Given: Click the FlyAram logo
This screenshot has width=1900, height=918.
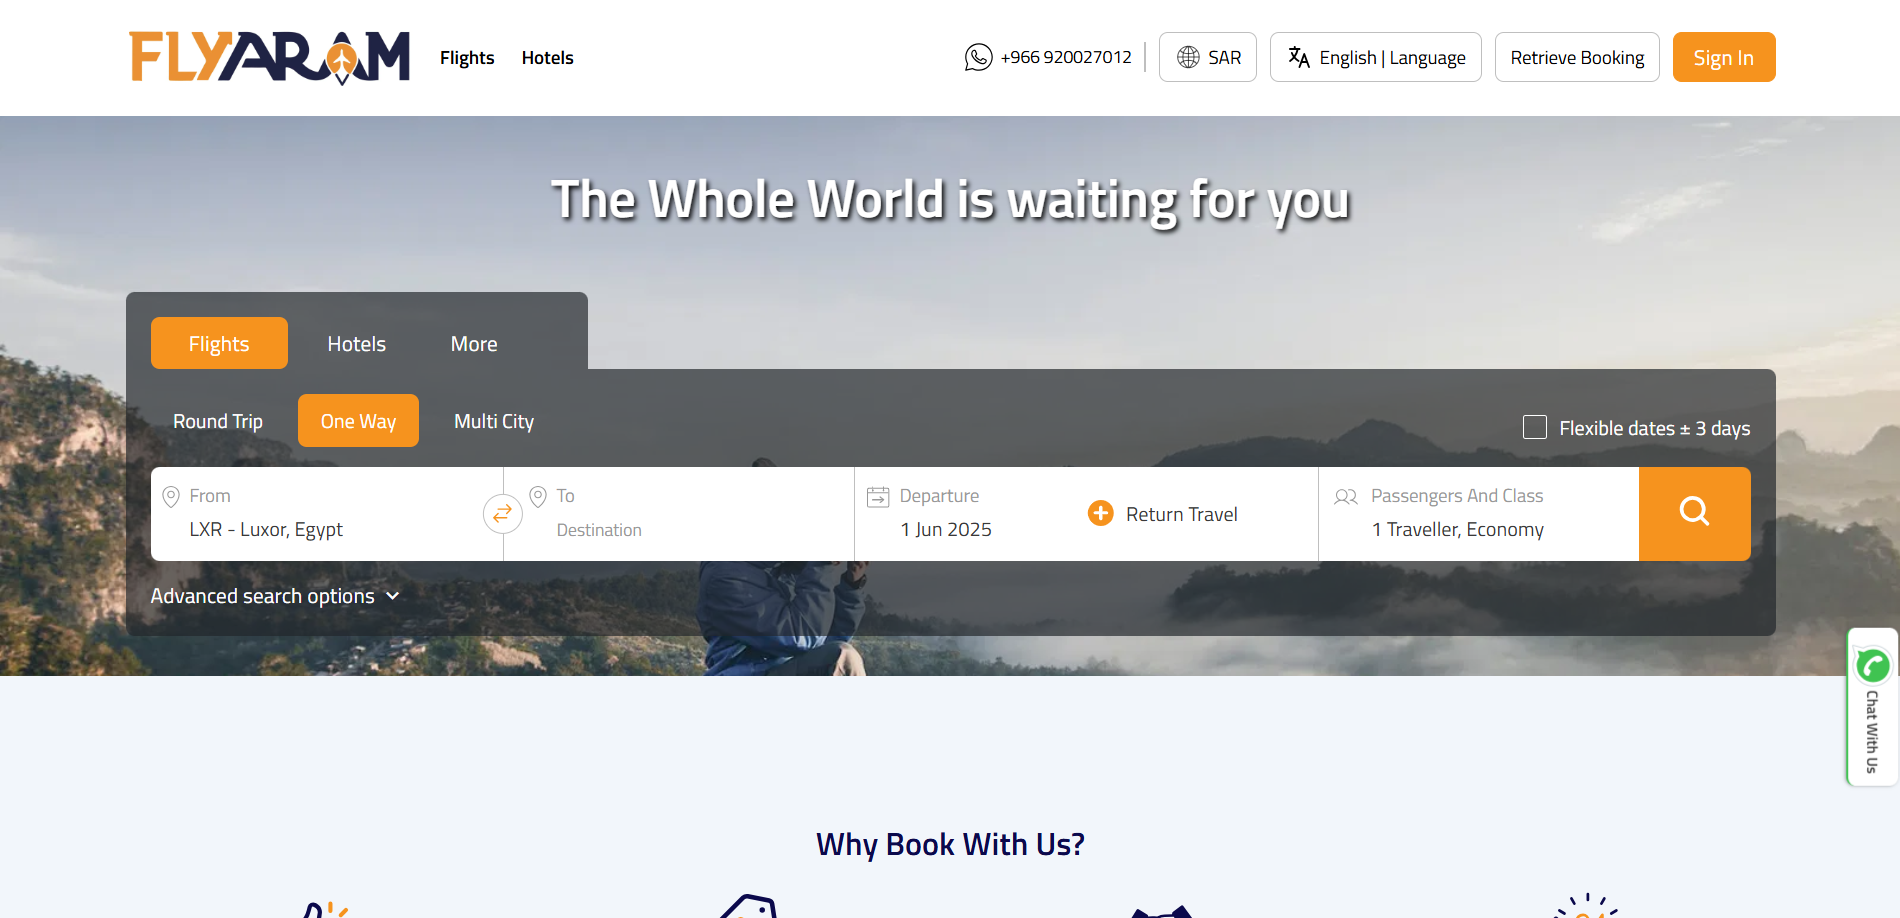Looking at the screenshot, I should tap(269, 57).
